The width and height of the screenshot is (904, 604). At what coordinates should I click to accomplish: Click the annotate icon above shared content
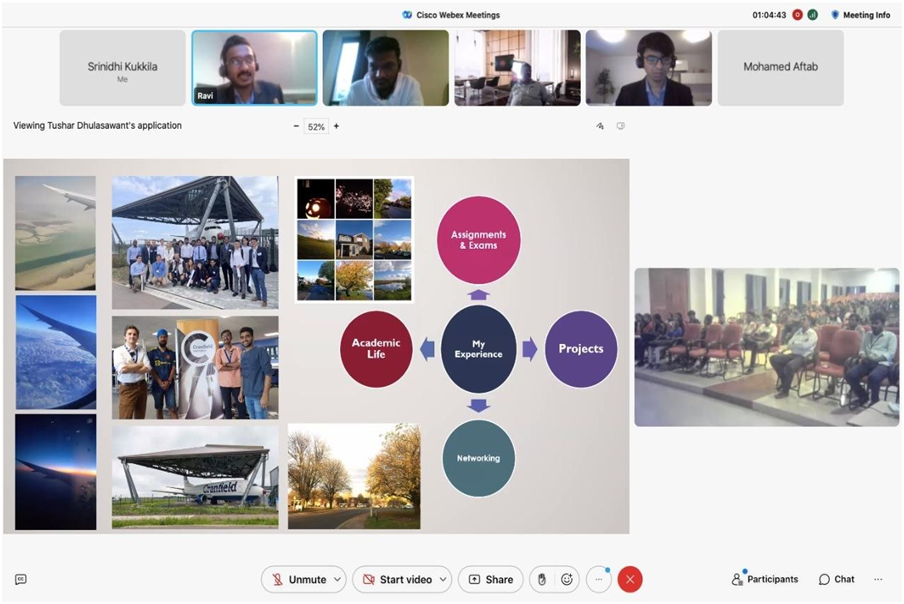coord(600,126)
